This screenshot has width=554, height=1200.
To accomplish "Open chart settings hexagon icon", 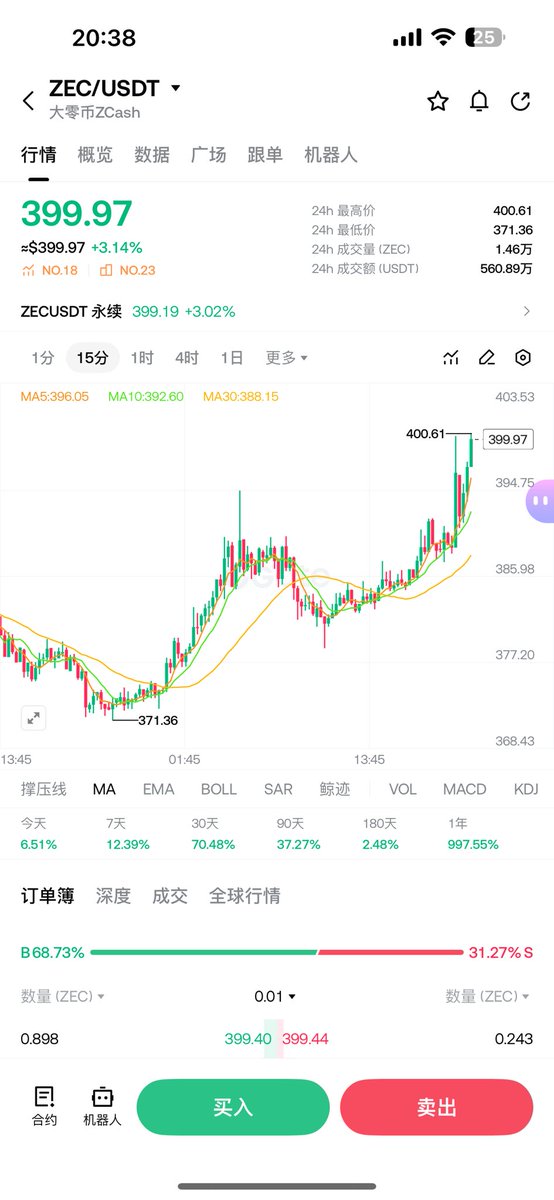I will pyautogui.click(x=523, y=358).
